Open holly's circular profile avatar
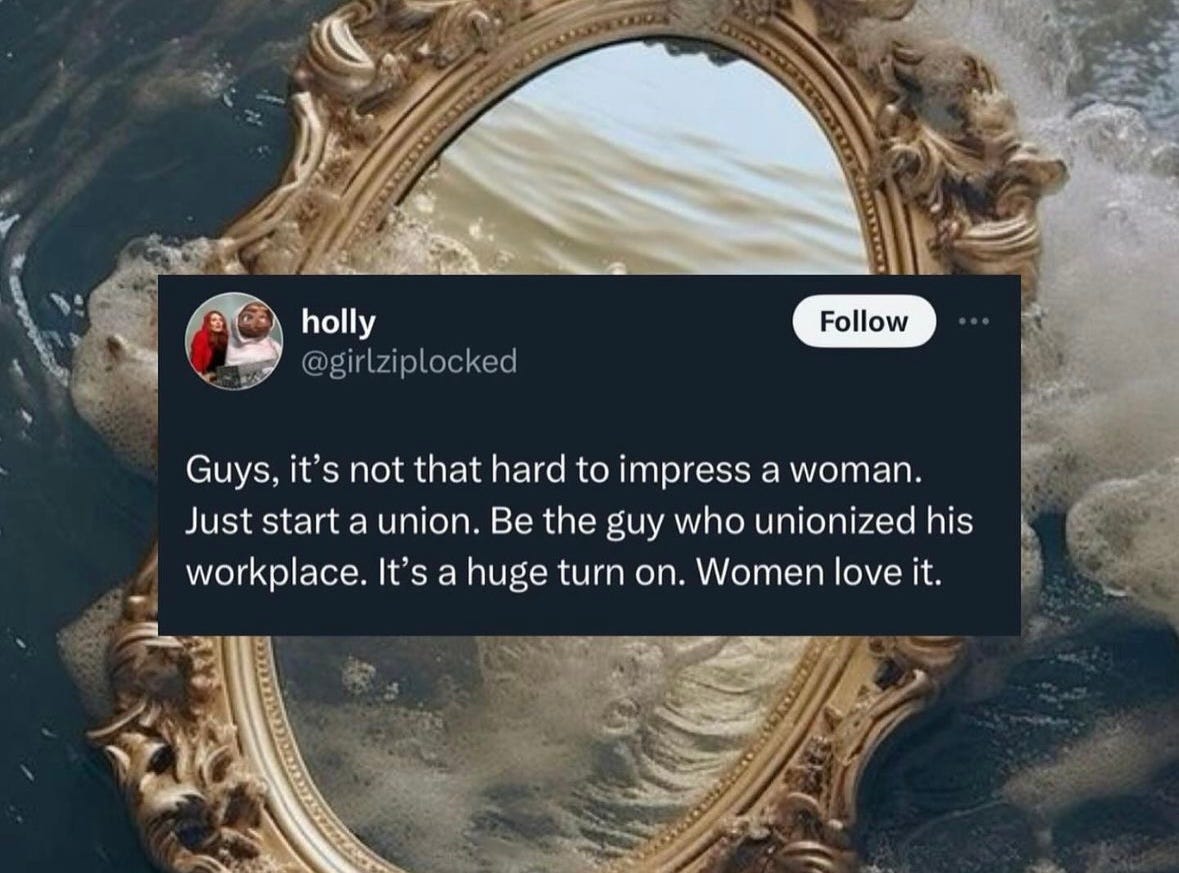 (234, 341)
